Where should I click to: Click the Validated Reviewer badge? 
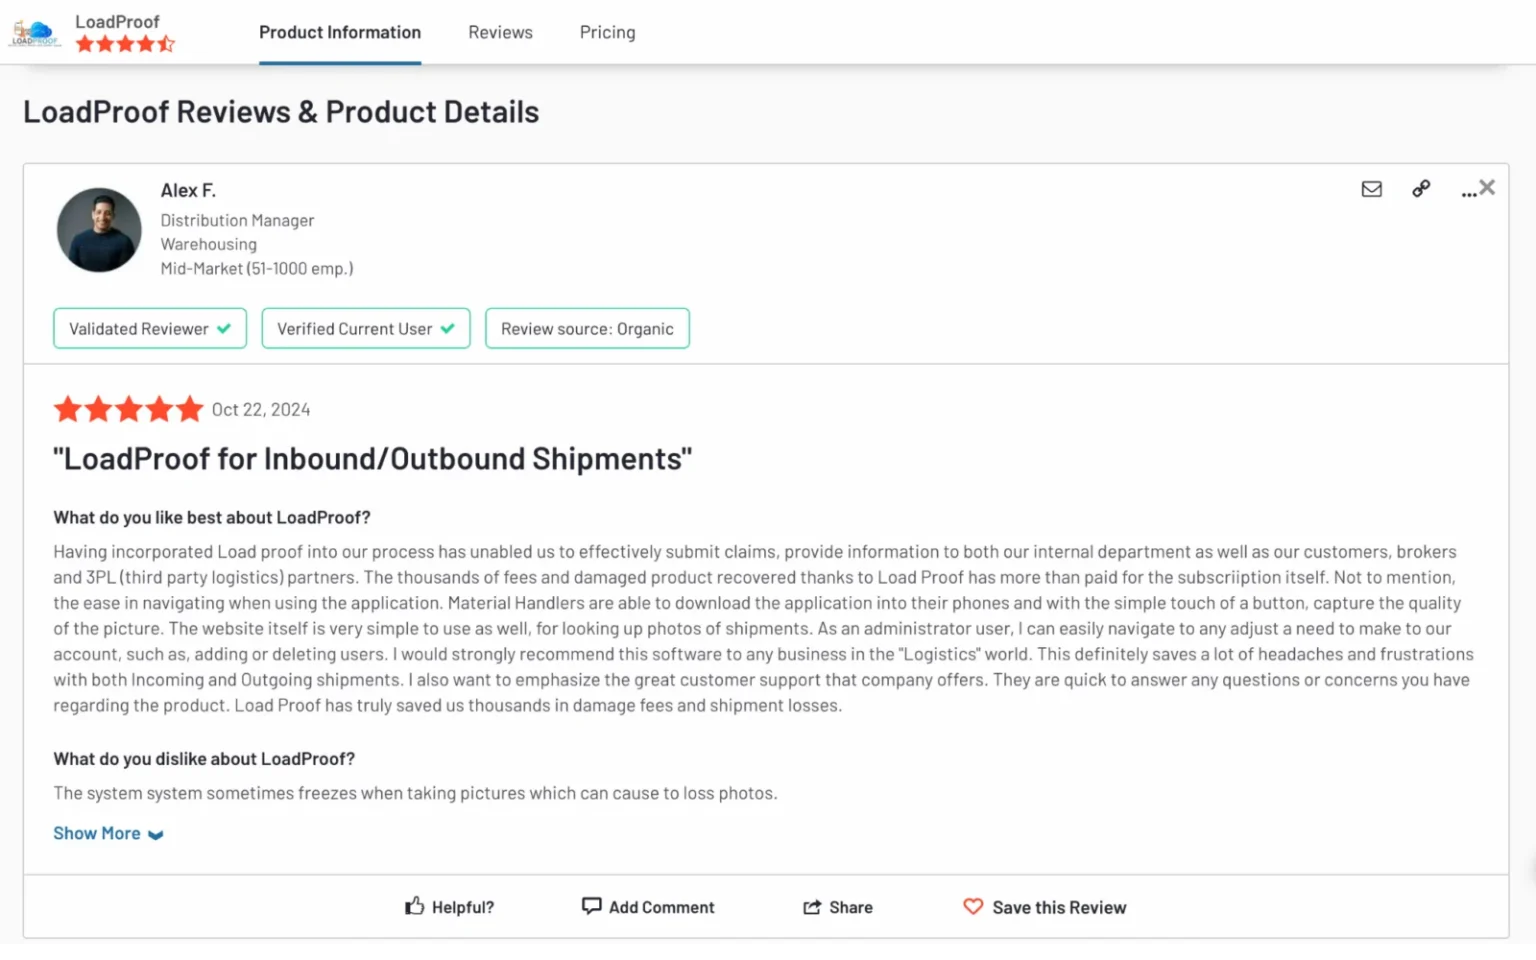tap(150, 329)
